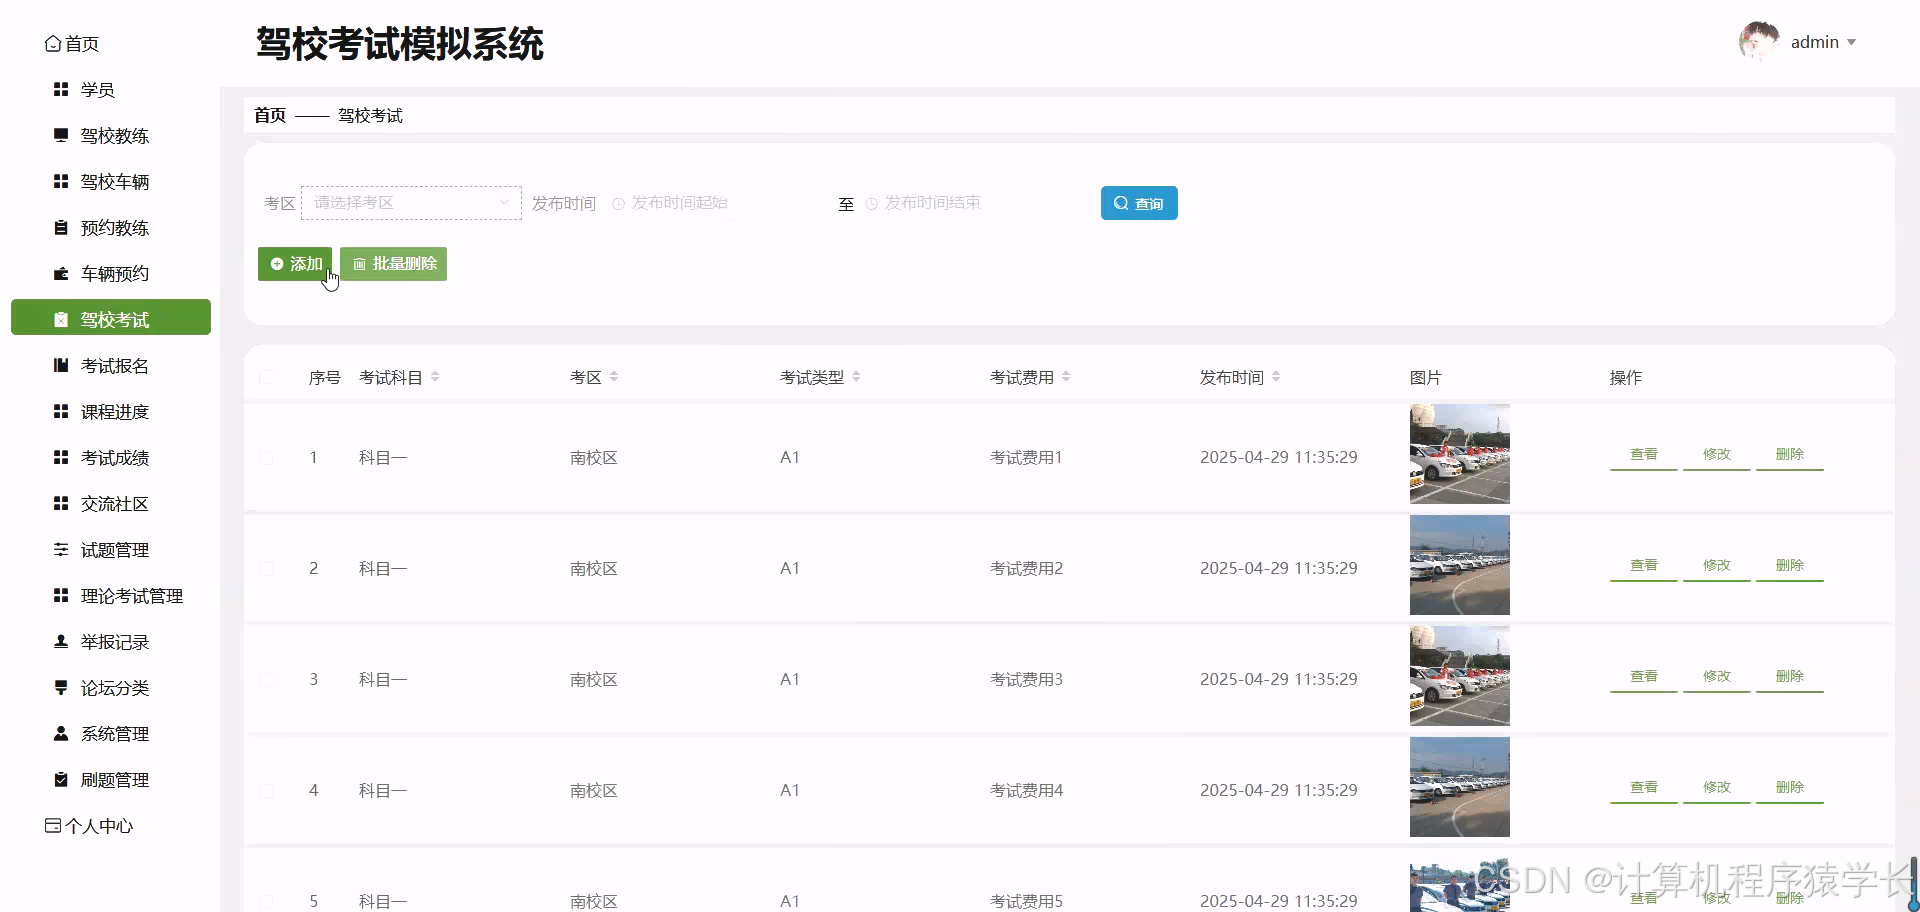This screenshot has width=1920, height=912.
Task: Click the car photo thumbnail on row 1
Action: (1459, 453)
